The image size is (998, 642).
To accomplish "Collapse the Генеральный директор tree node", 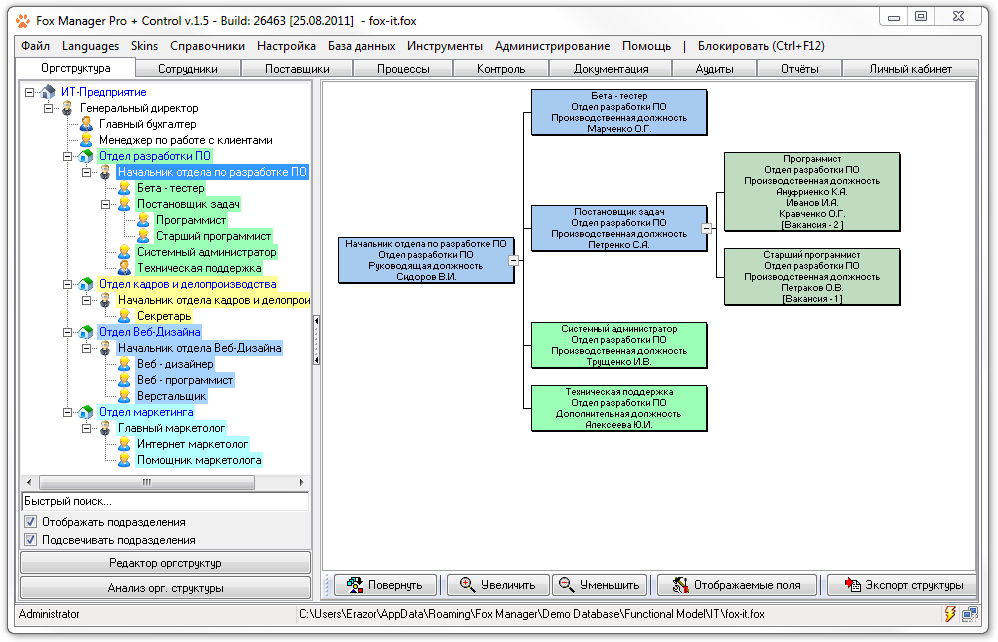I will [48, 108].
